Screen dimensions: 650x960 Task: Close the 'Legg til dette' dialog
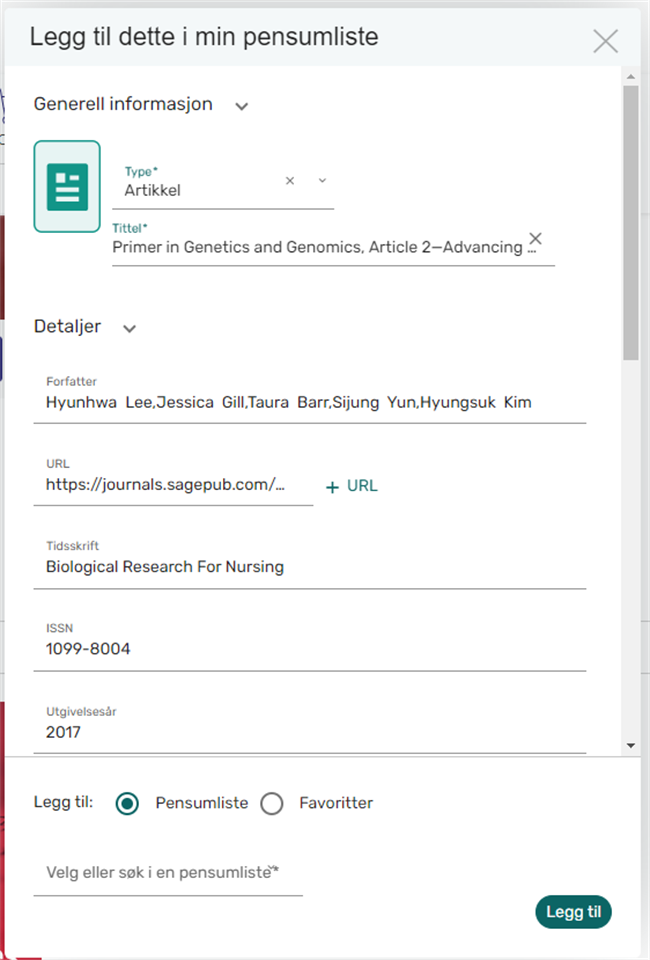[x=605, y=41]
